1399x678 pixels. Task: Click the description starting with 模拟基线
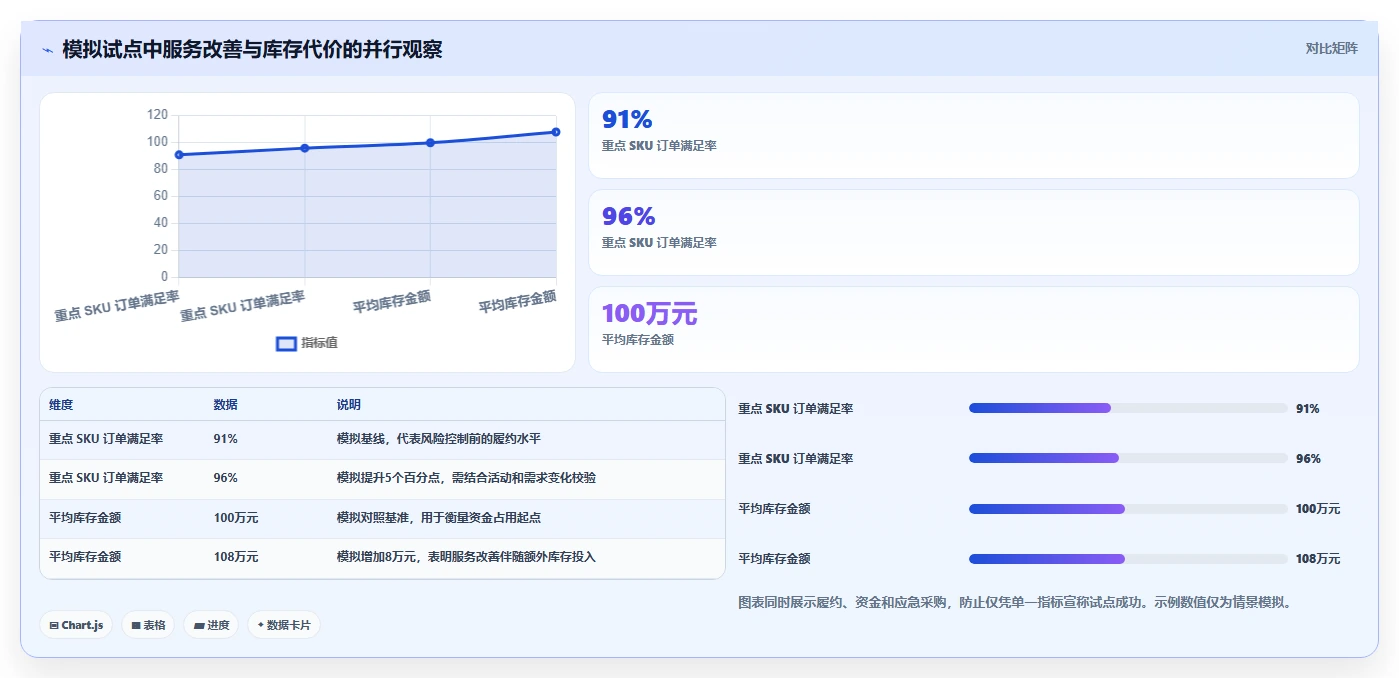[439, 439]
